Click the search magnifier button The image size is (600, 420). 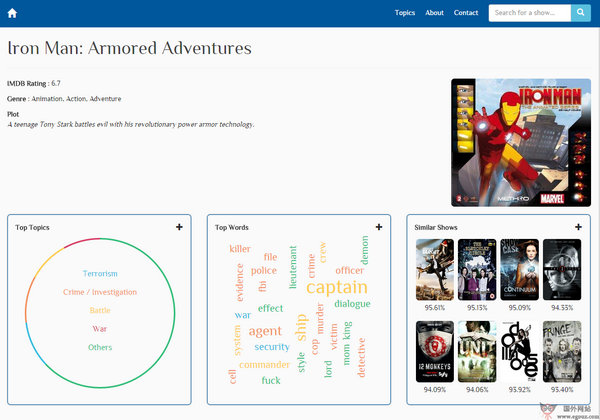tap(580, 13)
